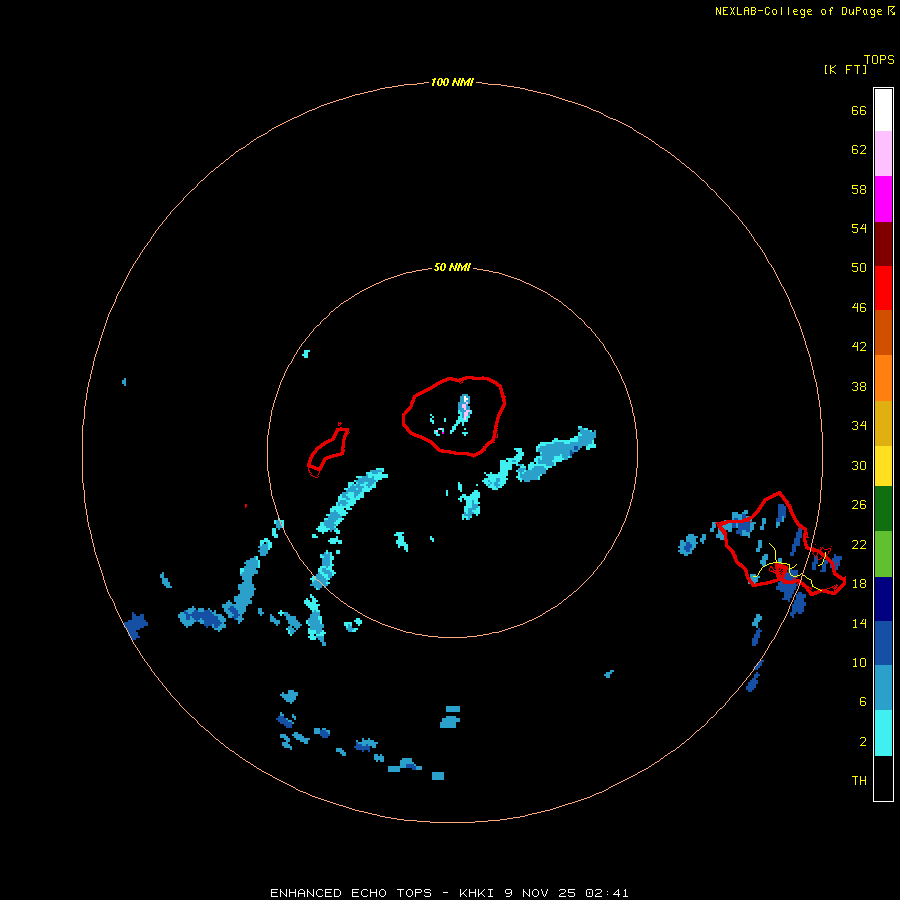The image size is (900, 900).
Task: Click the 6 legend value
Action: tap(863, 702)
